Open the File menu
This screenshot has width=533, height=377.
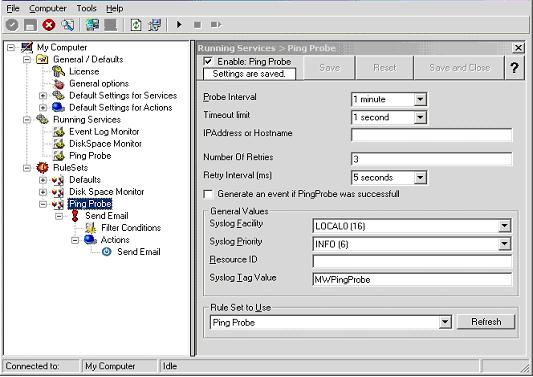[13, 8]
